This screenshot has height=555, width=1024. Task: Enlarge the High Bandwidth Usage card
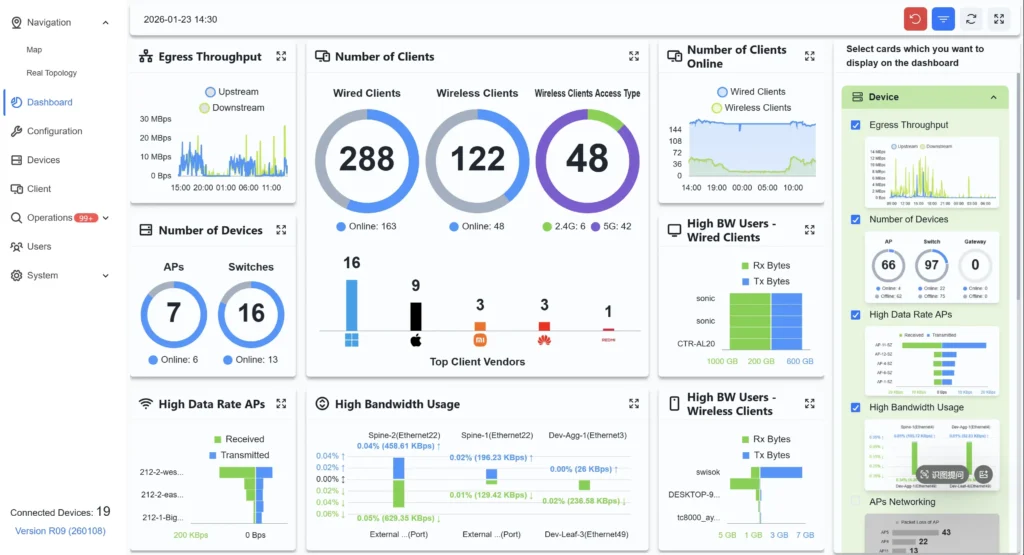click(x=634, y=404)
